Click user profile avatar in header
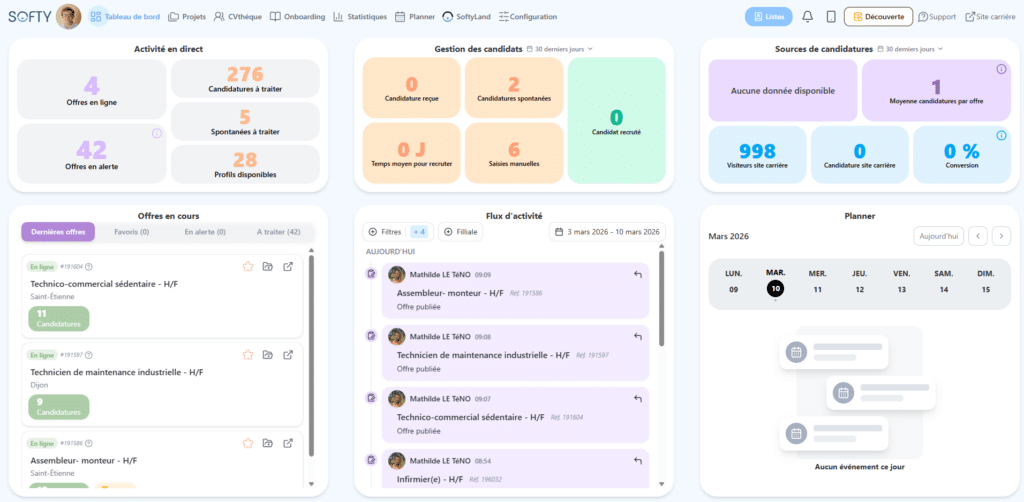The width and height of the screenshot is (1024, 502). [x=69, y=16]
